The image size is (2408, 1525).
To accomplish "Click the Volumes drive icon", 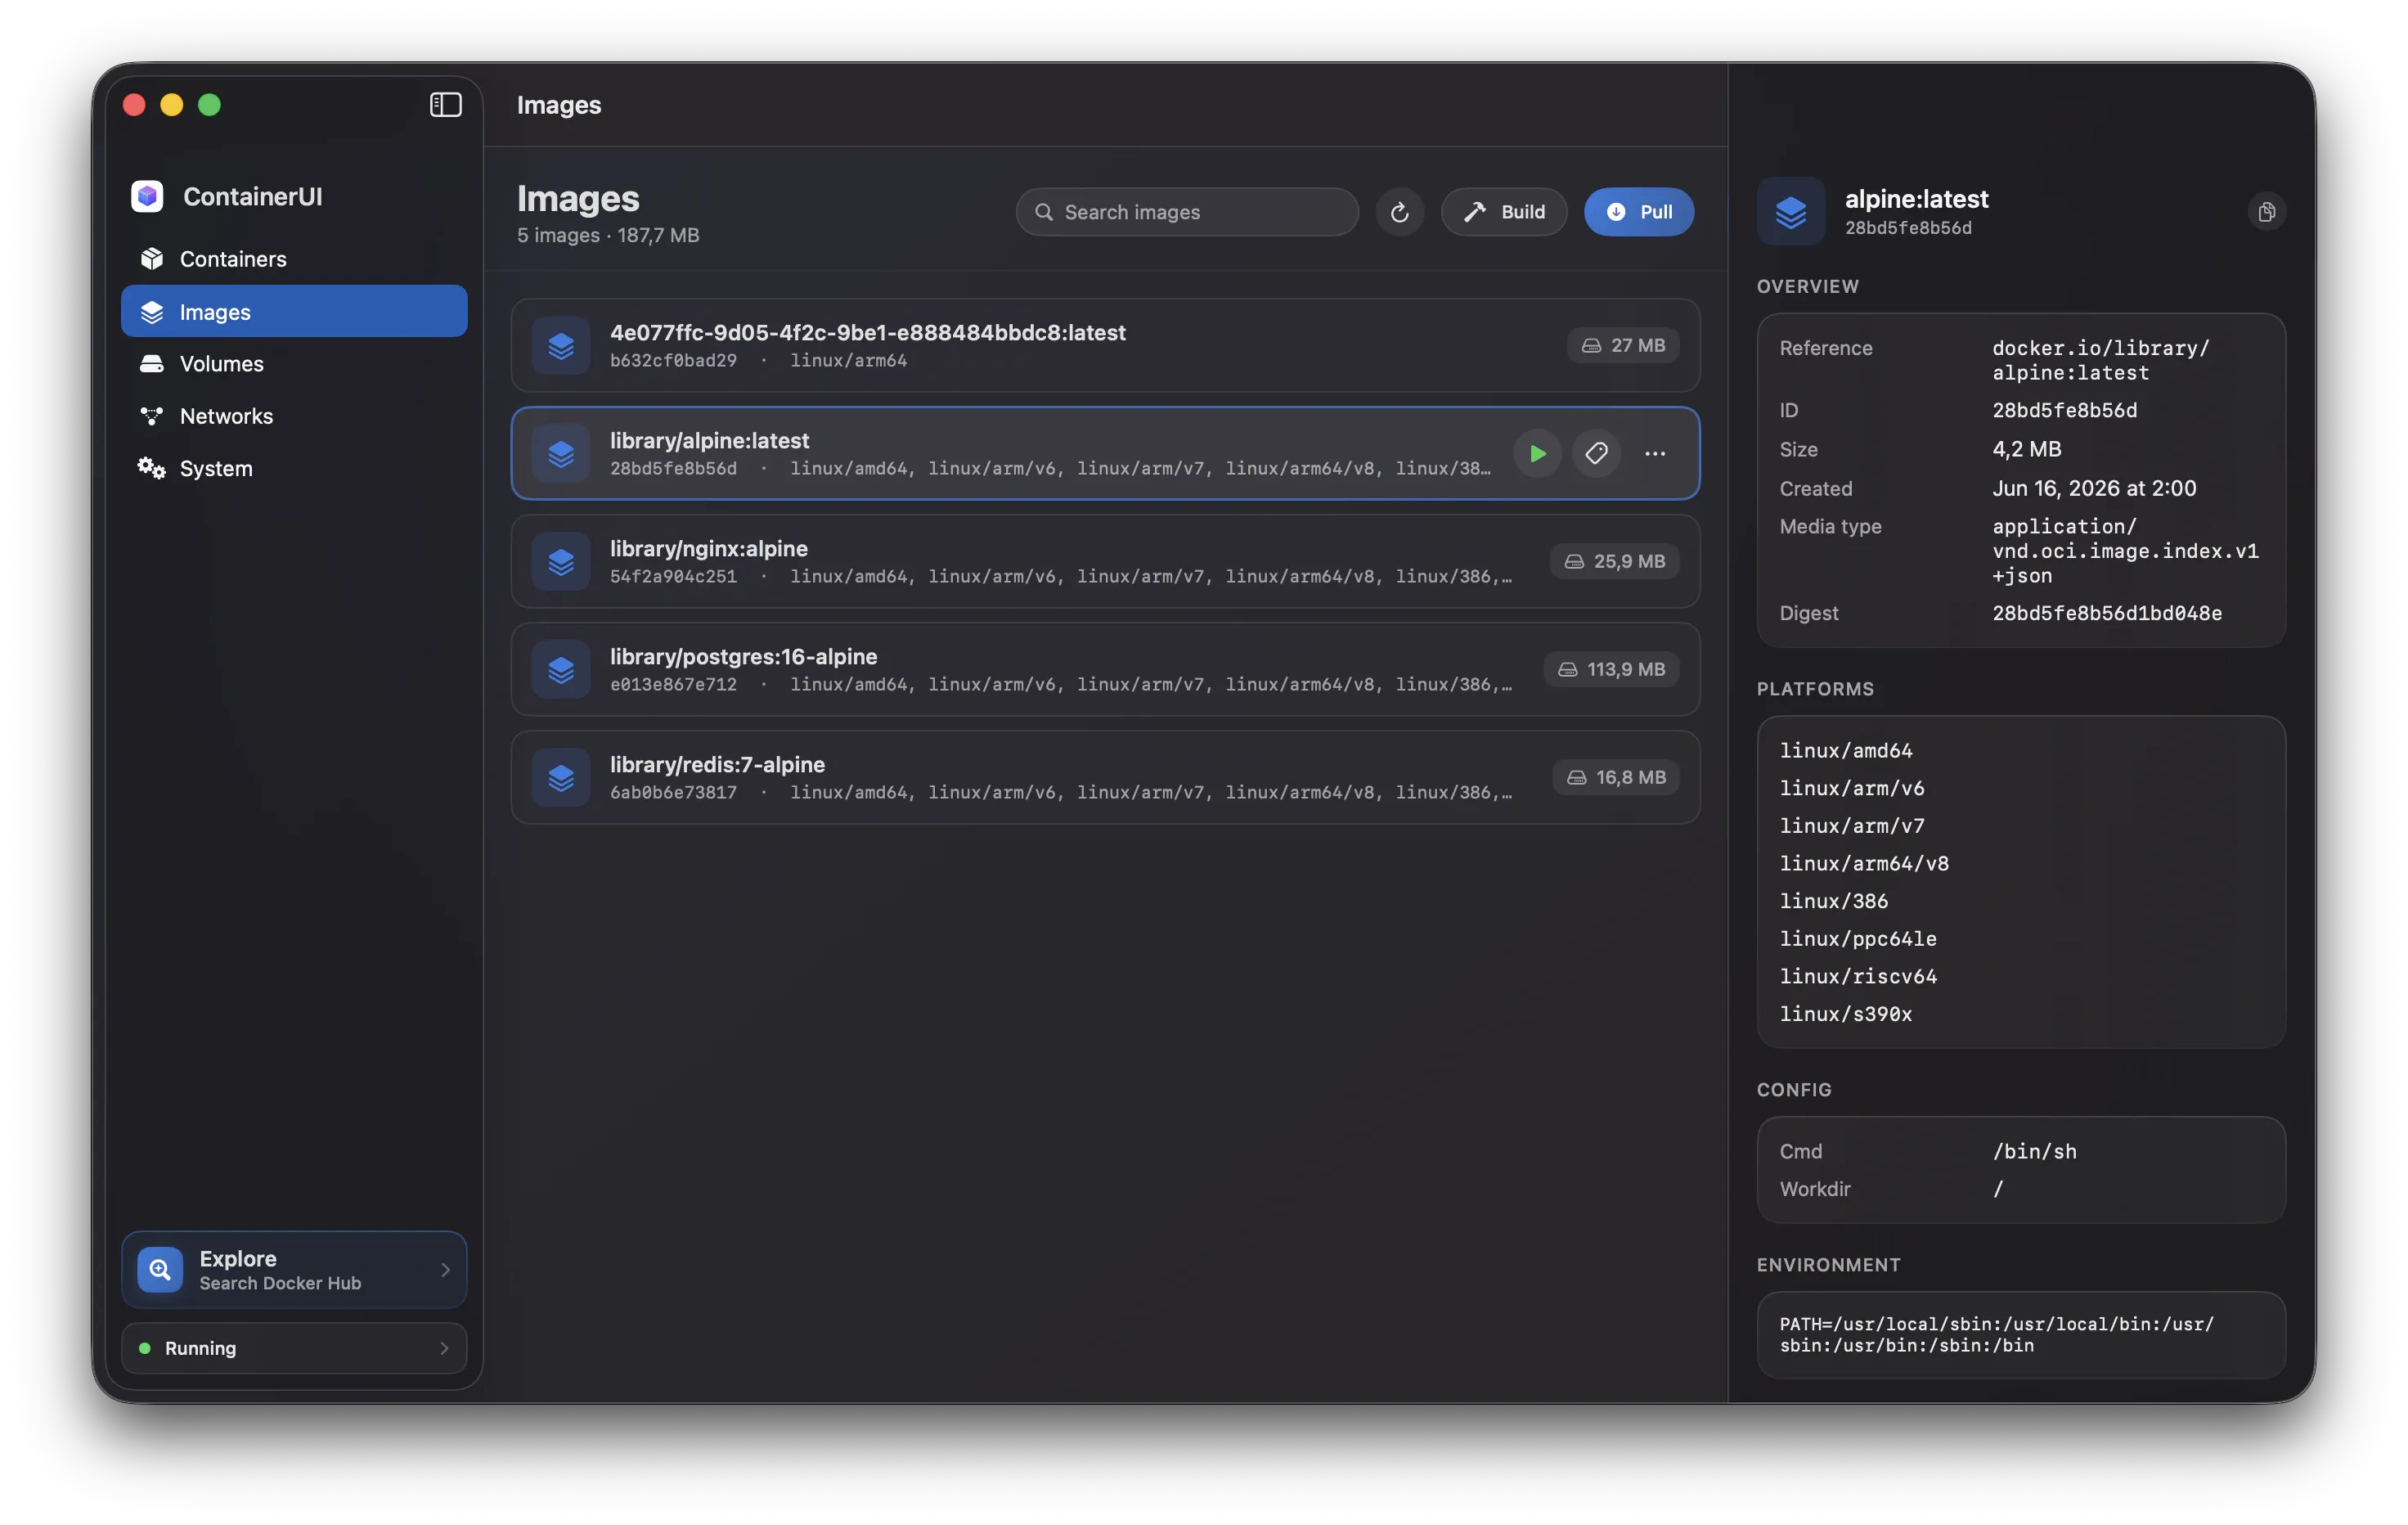I will [x=152, y=364].
